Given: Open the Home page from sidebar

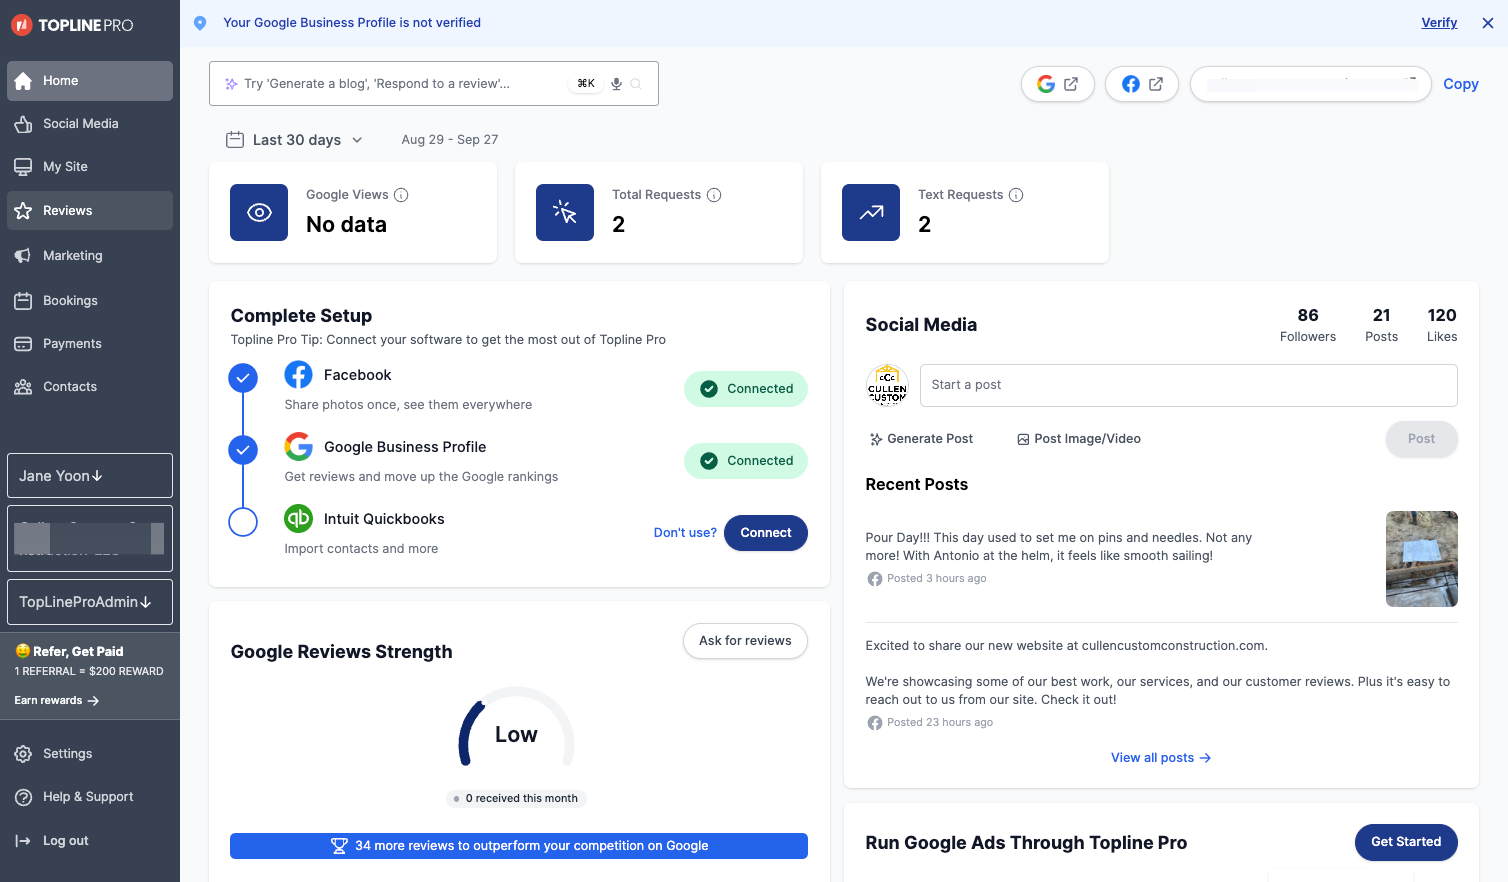Looking at the screenshot, I should tap(90, 81).
